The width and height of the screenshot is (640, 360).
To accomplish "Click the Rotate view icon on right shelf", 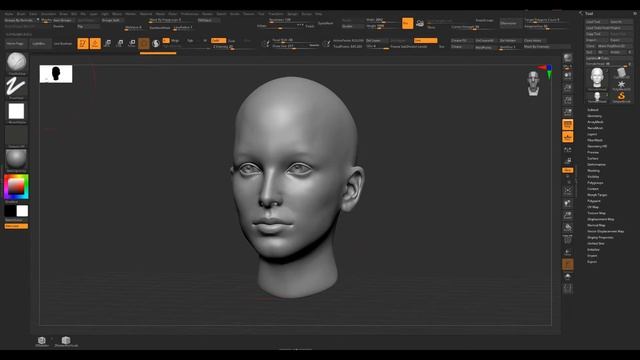I will pos(568,228).
